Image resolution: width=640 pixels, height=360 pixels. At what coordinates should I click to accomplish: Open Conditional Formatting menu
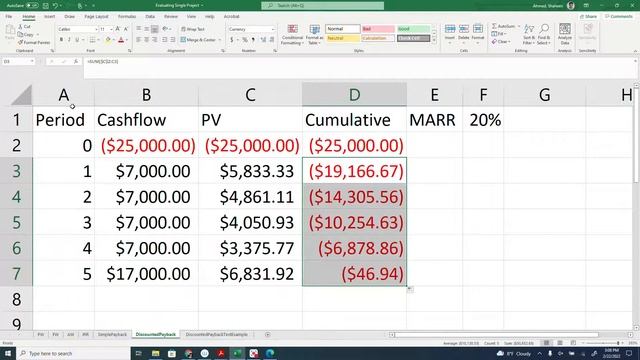[292, 34]
